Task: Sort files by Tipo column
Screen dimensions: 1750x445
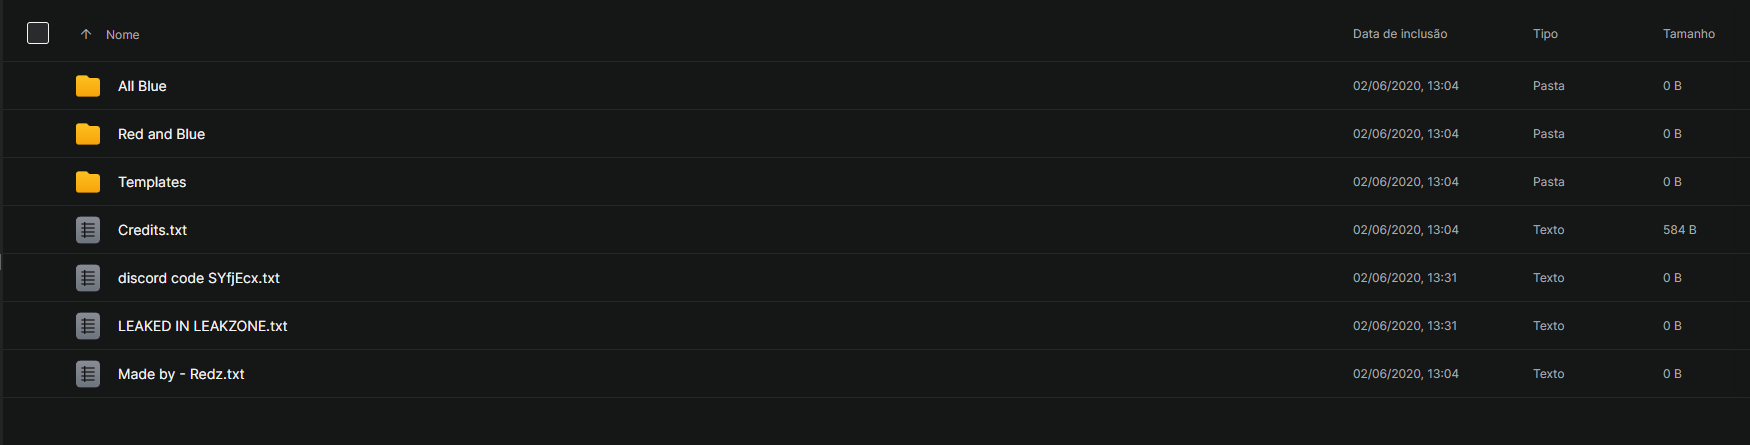Action: 1545,34
